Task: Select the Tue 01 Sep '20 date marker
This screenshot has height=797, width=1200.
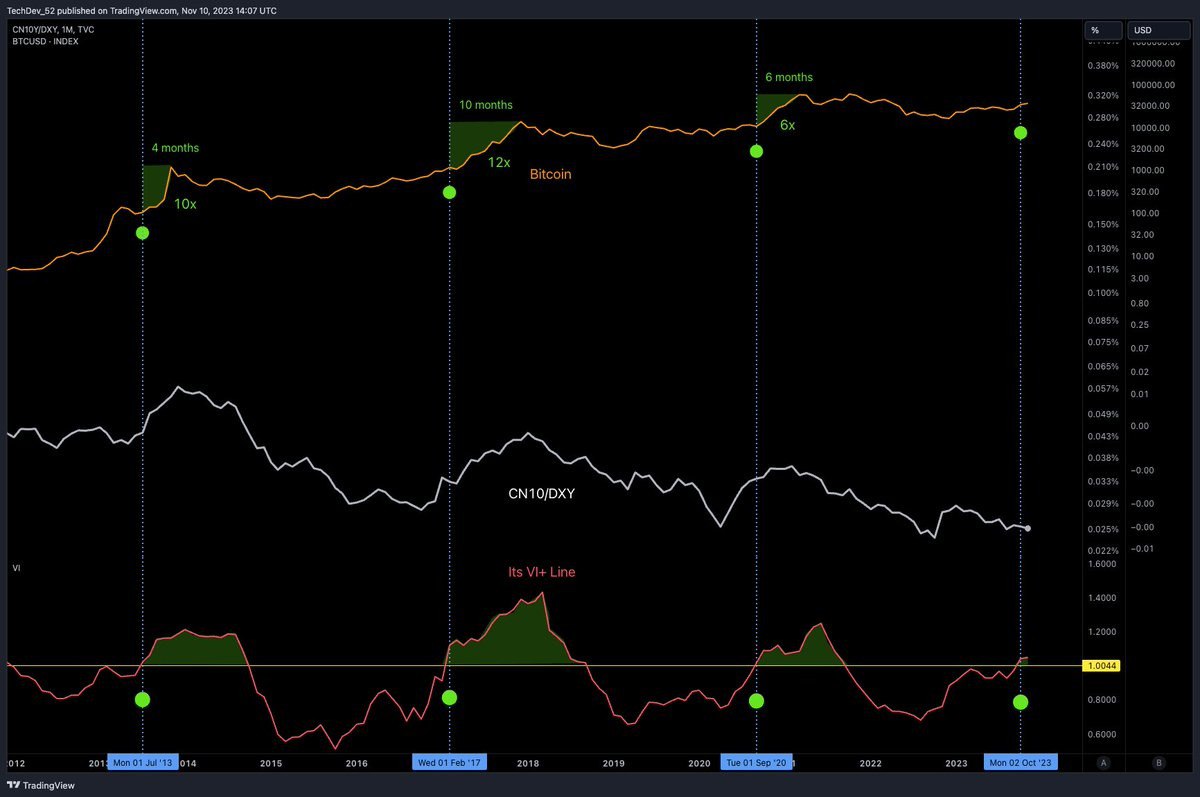Action: (x=754, y=763)
